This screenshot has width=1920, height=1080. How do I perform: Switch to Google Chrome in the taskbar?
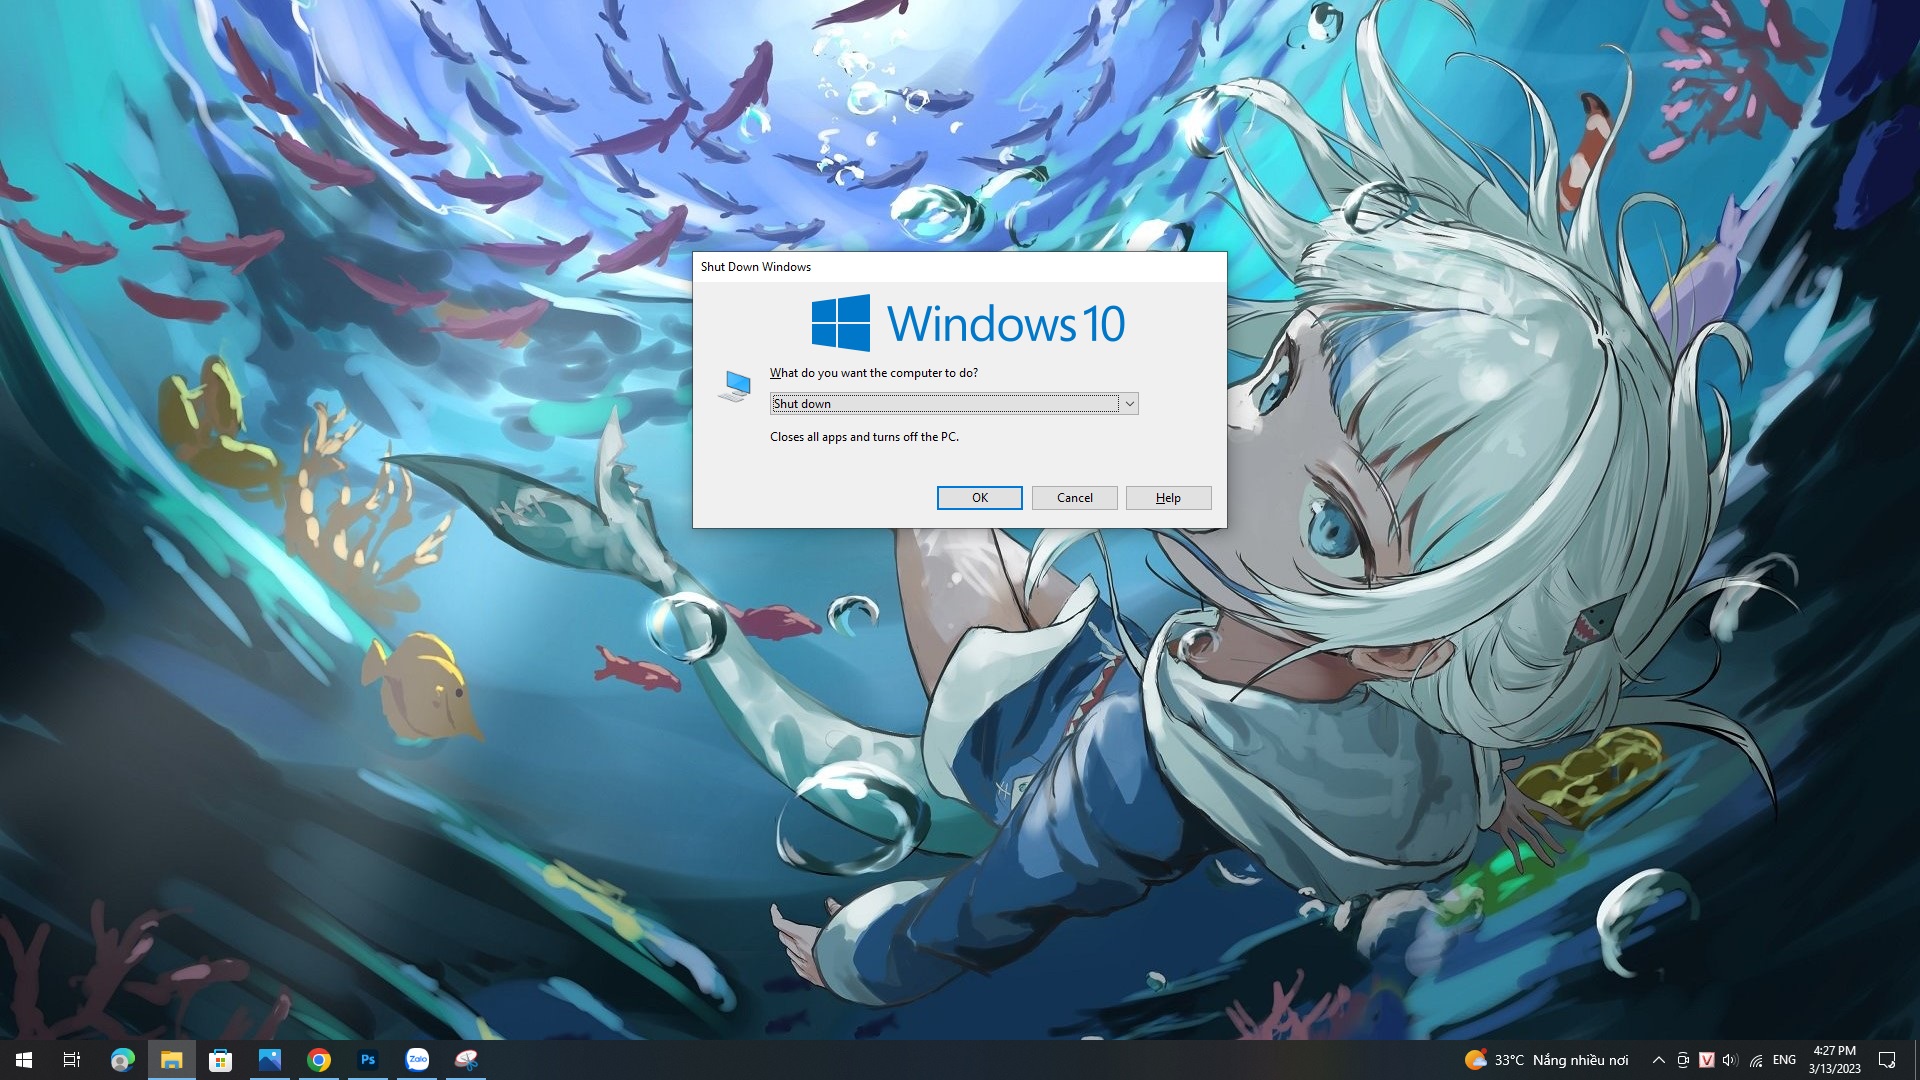pos(319,1060)
